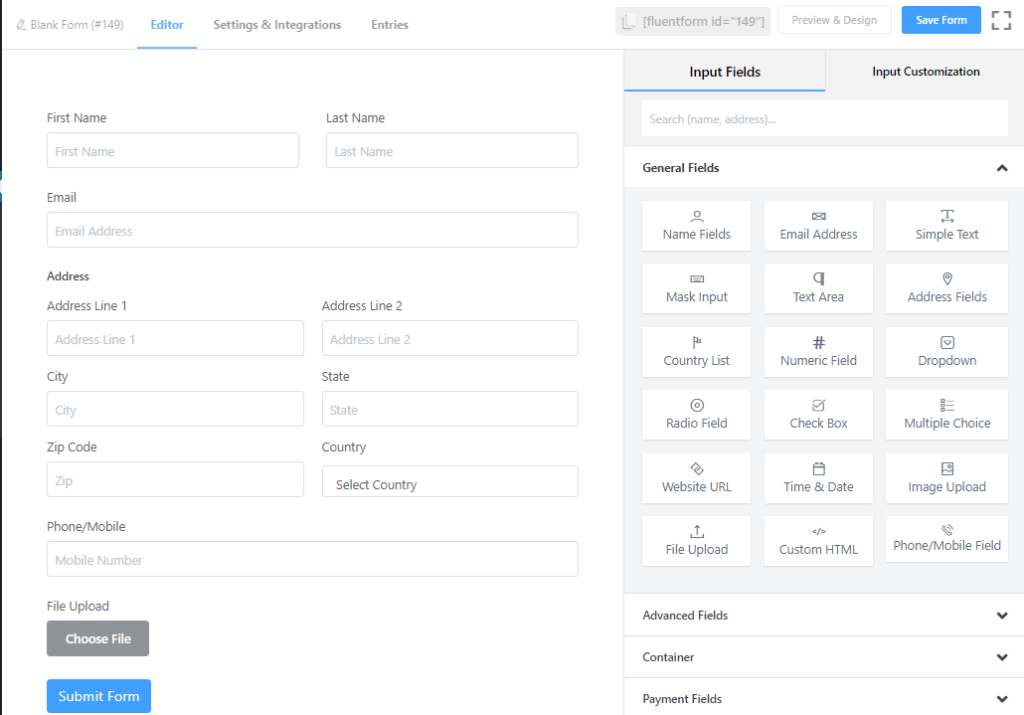The width and height of the screenshot is (1024, 715).
Task: Expand the Container section
Action: [822, 657]
